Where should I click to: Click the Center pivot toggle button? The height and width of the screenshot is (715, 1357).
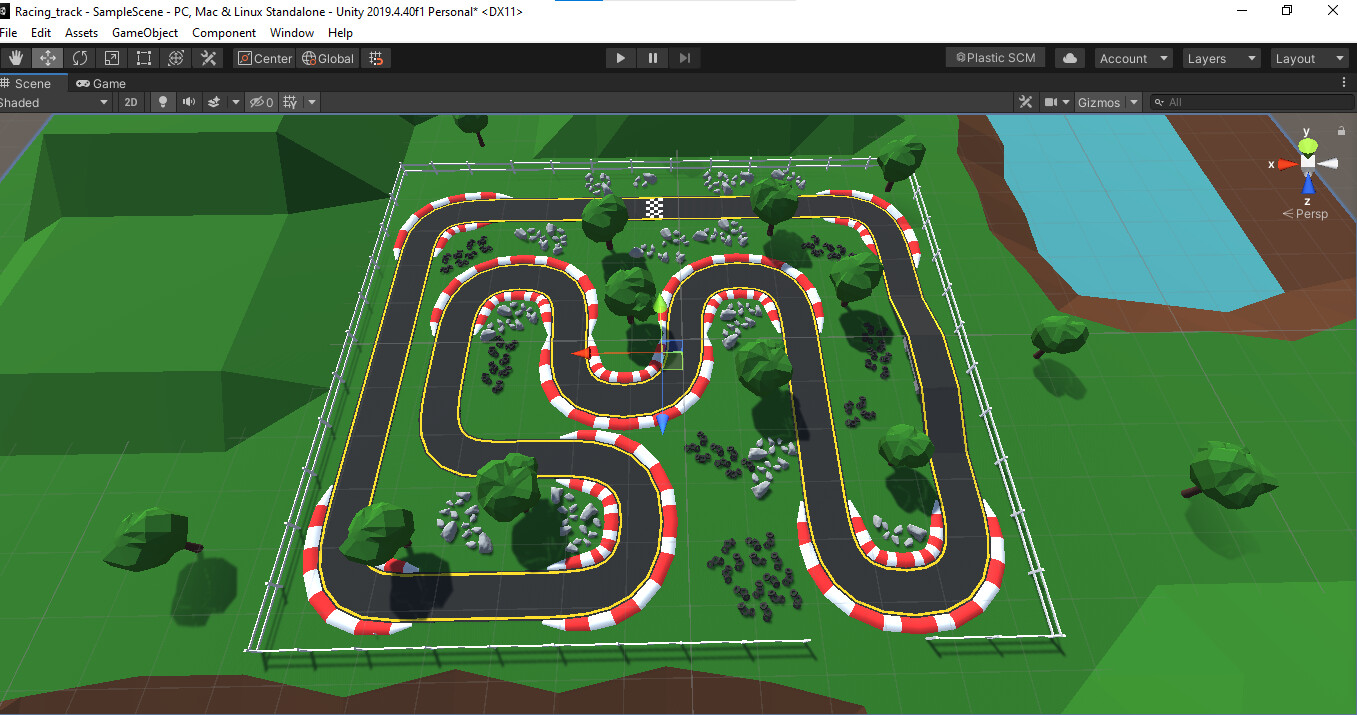(x=263, y=57)
